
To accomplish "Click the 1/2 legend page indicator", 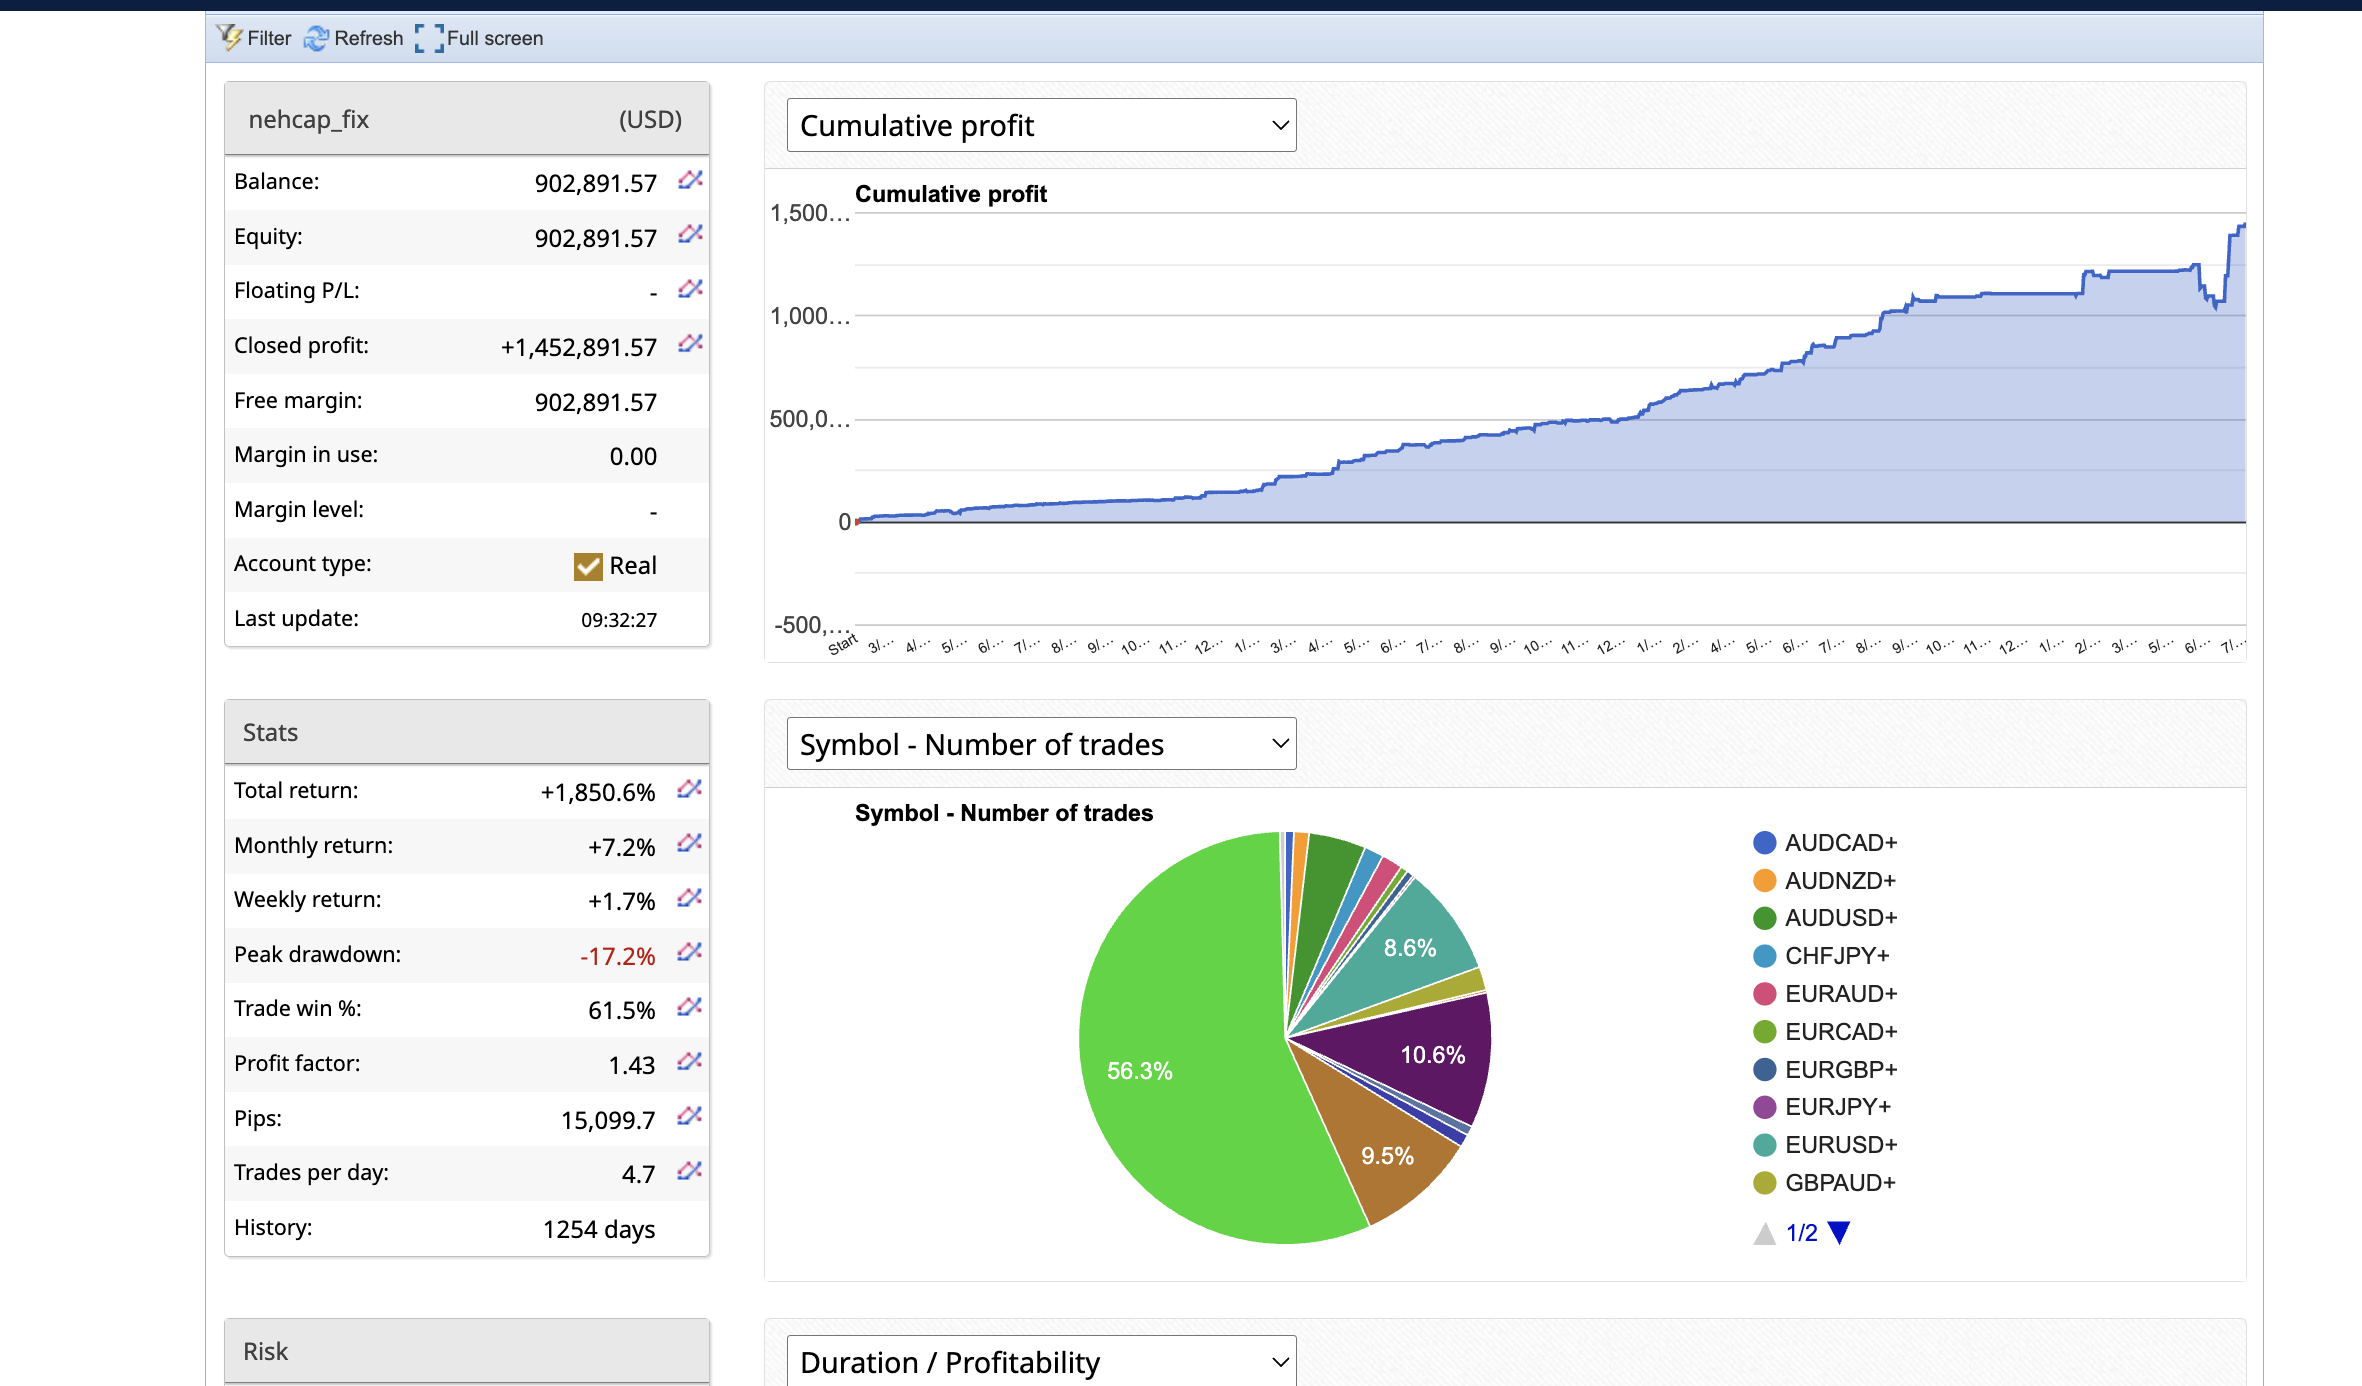I will (1802, 1233).
